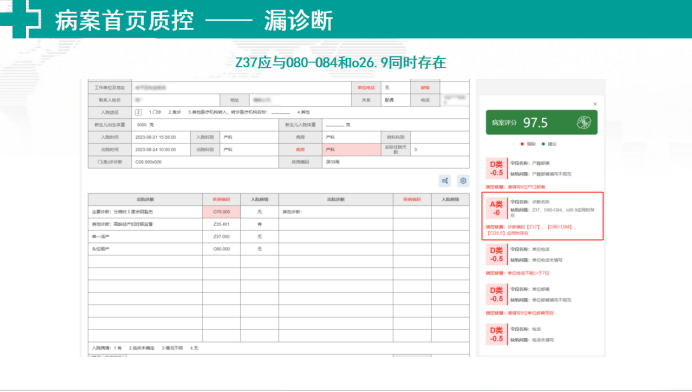Click the O26.900x506 outpatient diagnosis field

(205, 162)
